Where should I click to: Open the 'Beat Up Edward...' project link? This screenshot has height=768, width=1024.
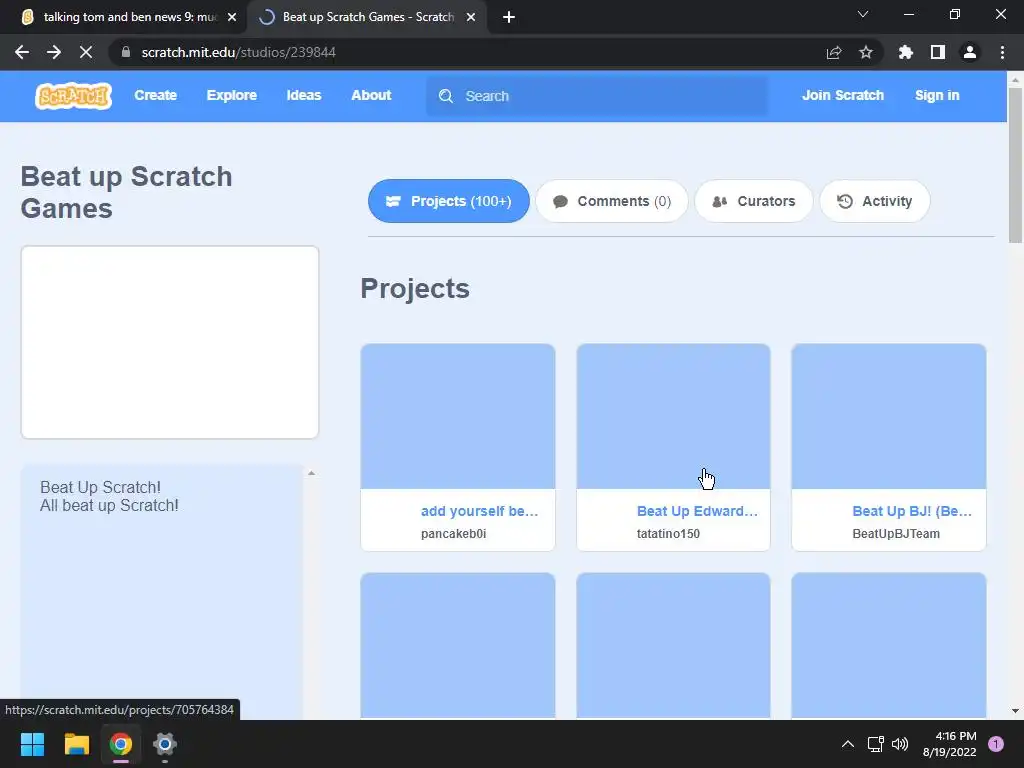click(697, 511)
